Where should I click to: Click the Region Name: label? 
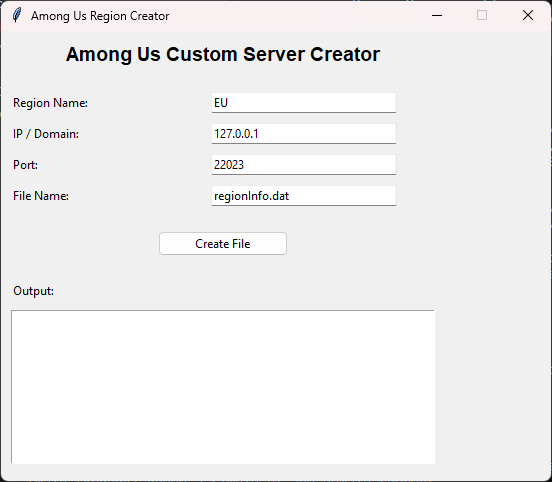click(50, 103)
